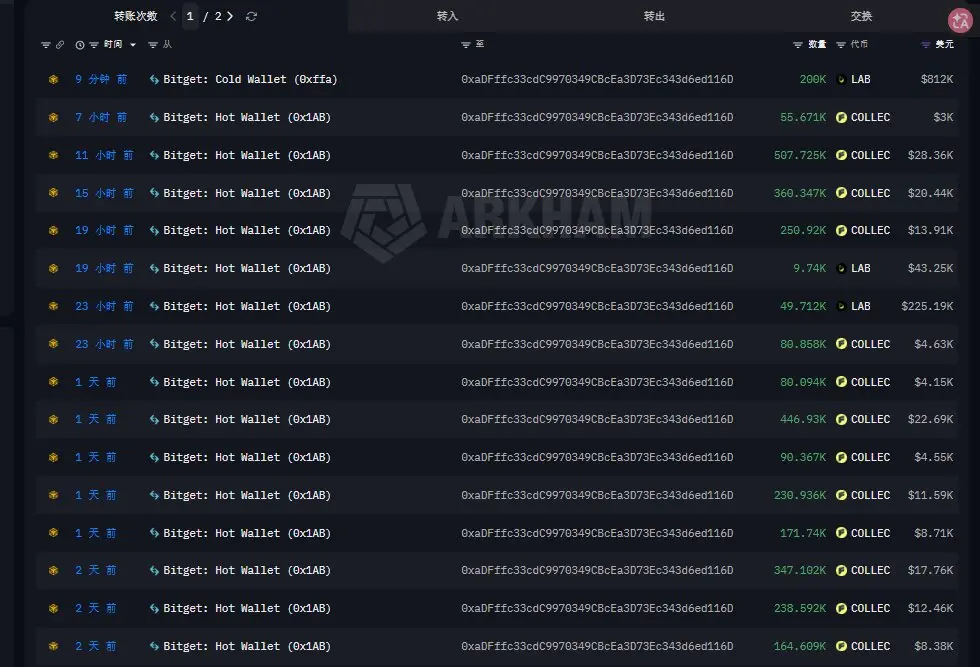Viewport: 980px width, 667px height.
Task: Go to the previous transfers page
Action: pos(173,16)
